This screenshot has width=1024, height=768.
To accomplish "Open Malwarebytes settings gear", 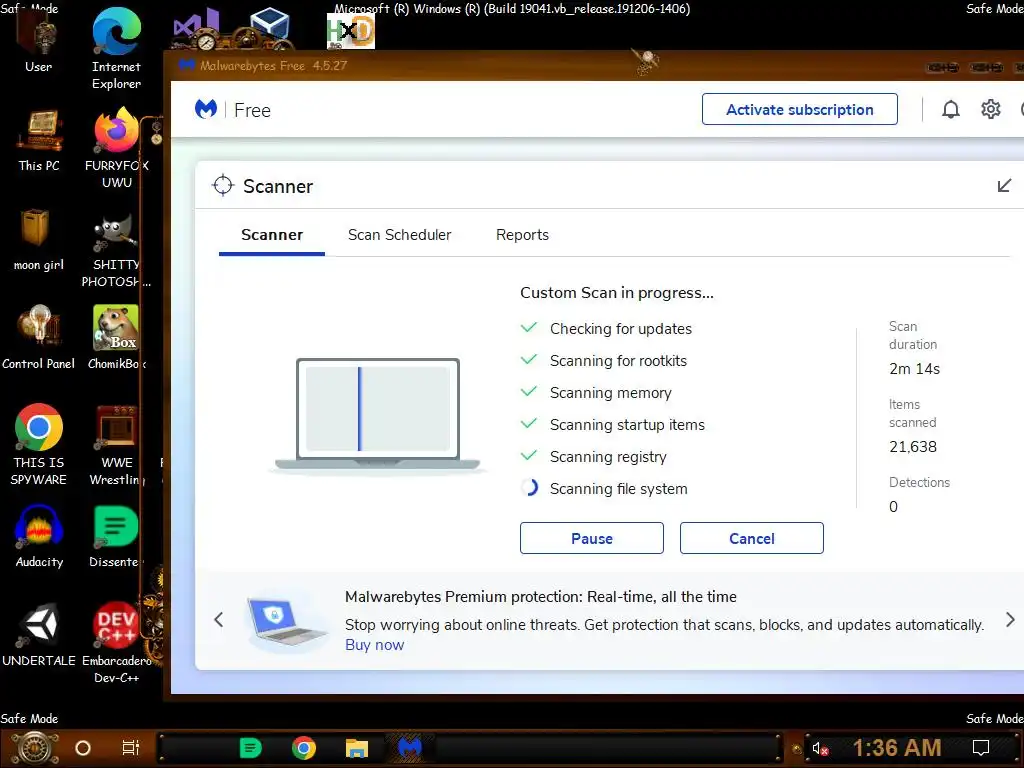I will click(991, 109).
